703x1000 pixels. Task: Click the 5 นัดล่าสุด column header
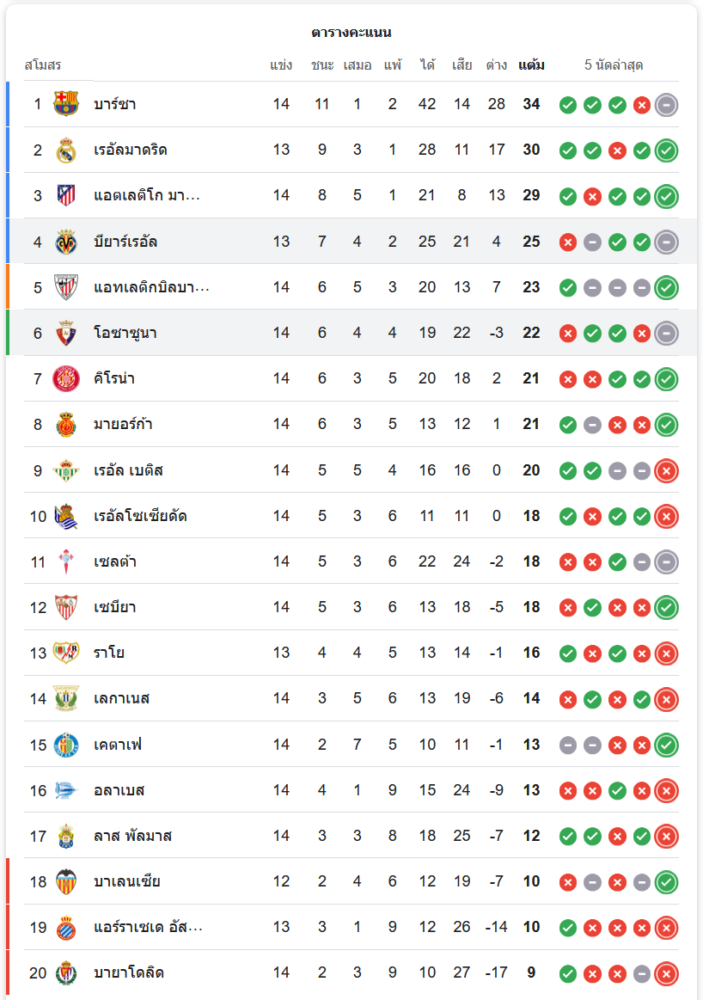click(613, 65)
